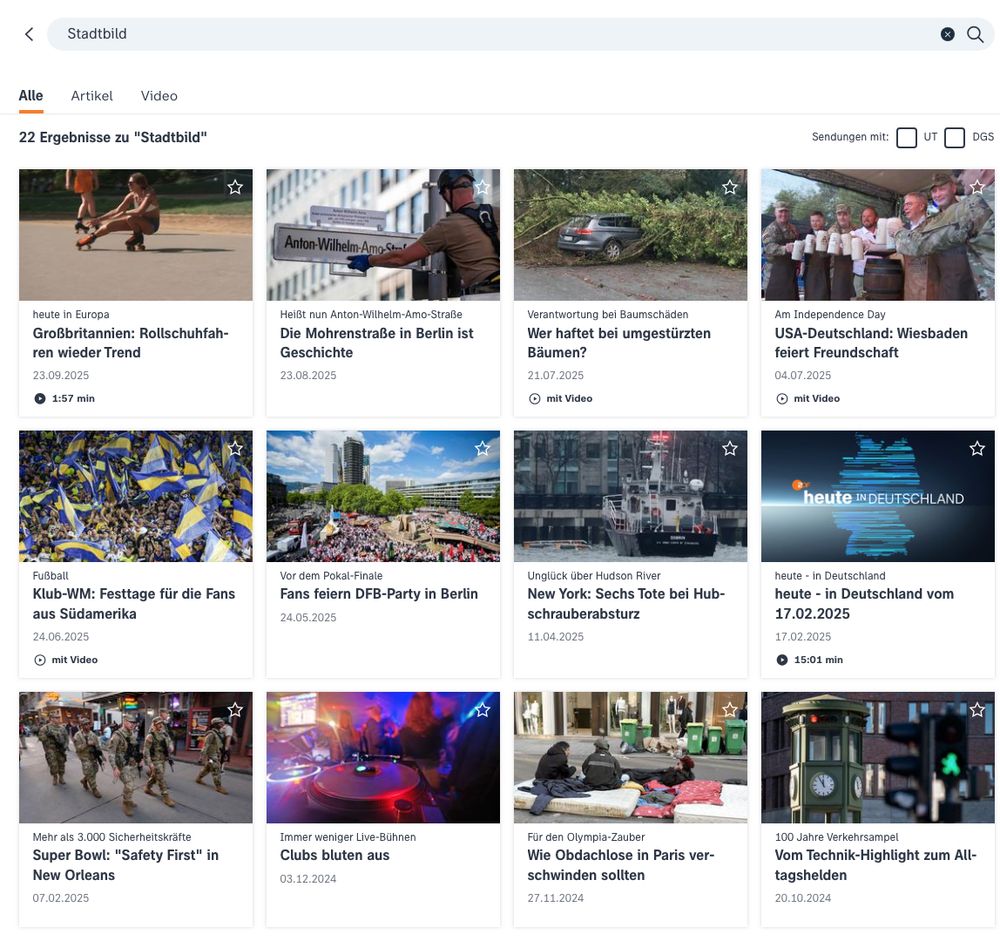Switch to the Alle tab

pyautogui.click(x=31, y=96)
